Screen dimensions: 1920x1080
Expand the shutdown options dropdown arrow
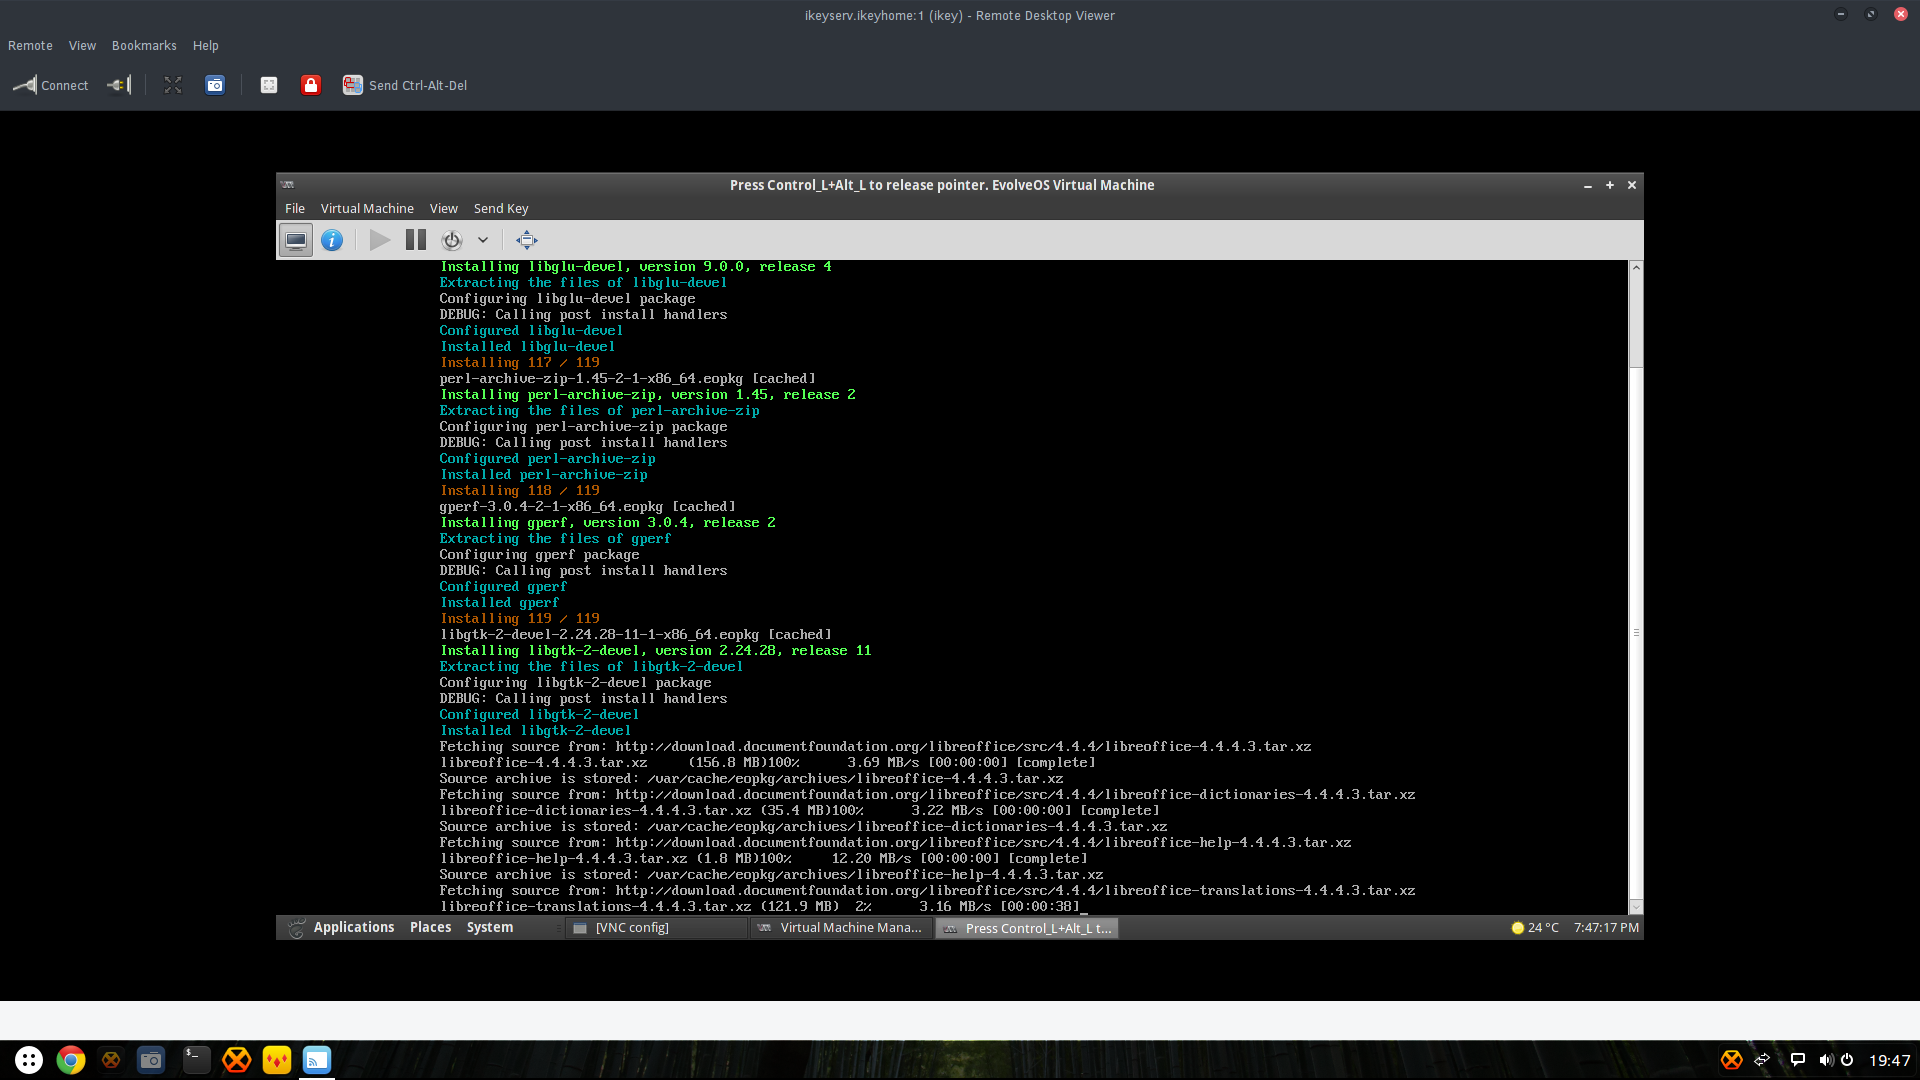tap(483, 240)
